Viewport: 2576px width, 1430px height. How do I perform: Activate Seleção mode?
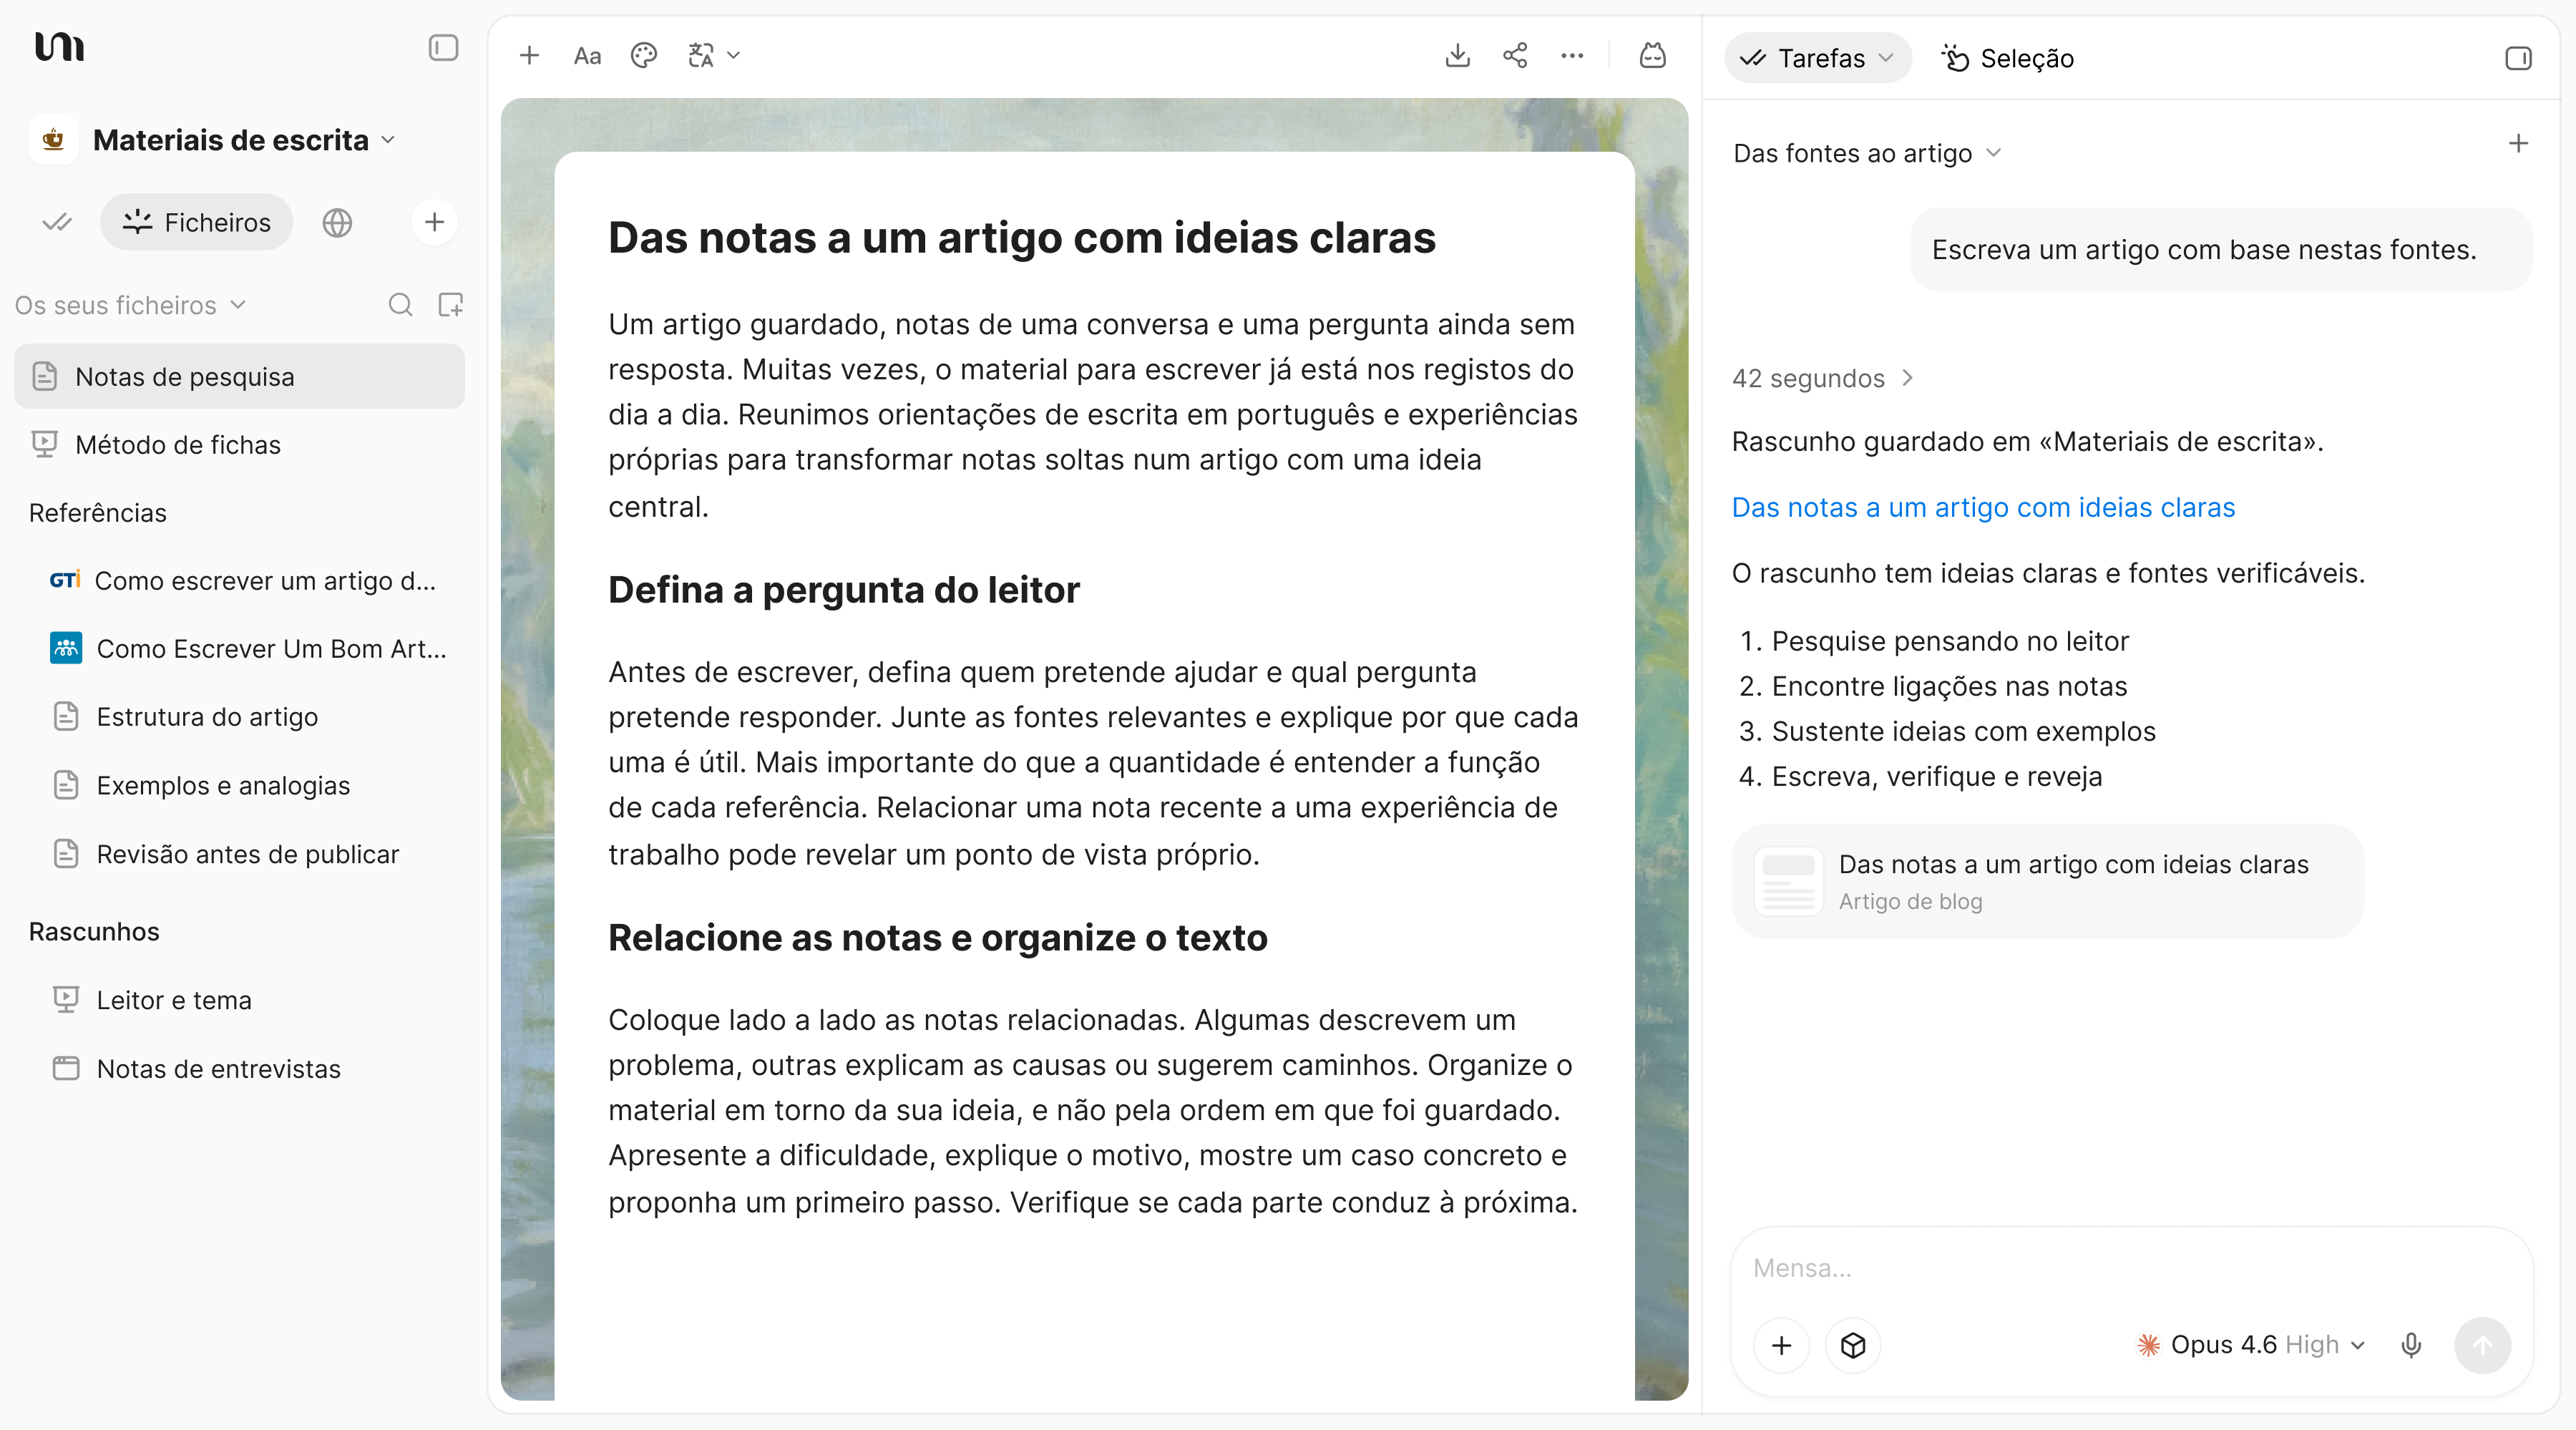click(2007, 58)
